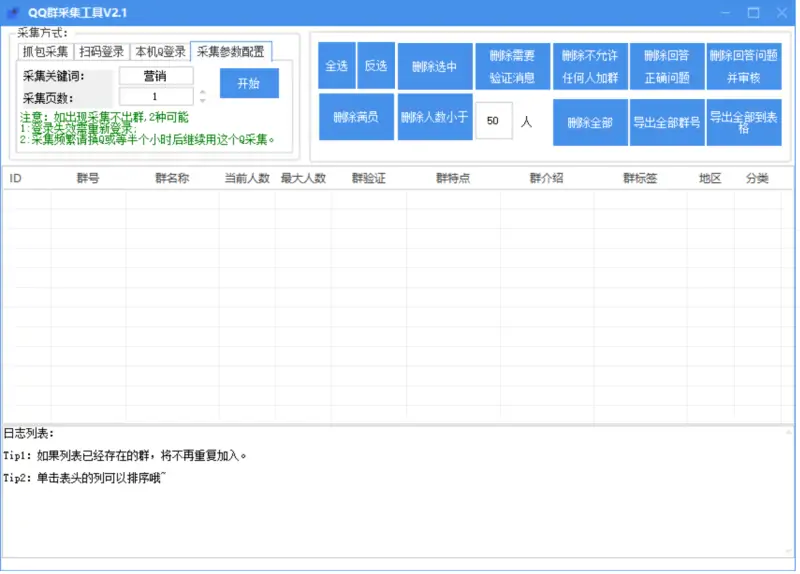800x574 pixels.
Task: Open the 扫码登录 tab
Action: pyautogui.click(x=102, y=52)
